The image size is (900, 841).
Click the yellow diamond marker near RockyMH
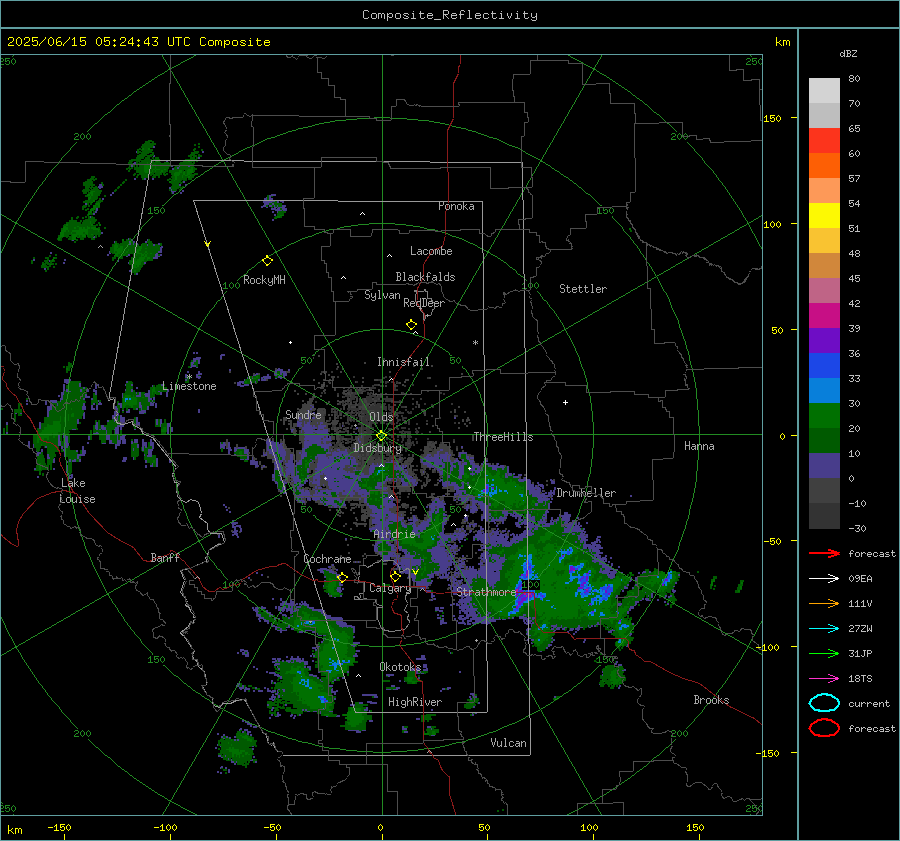tap(267, 261)
